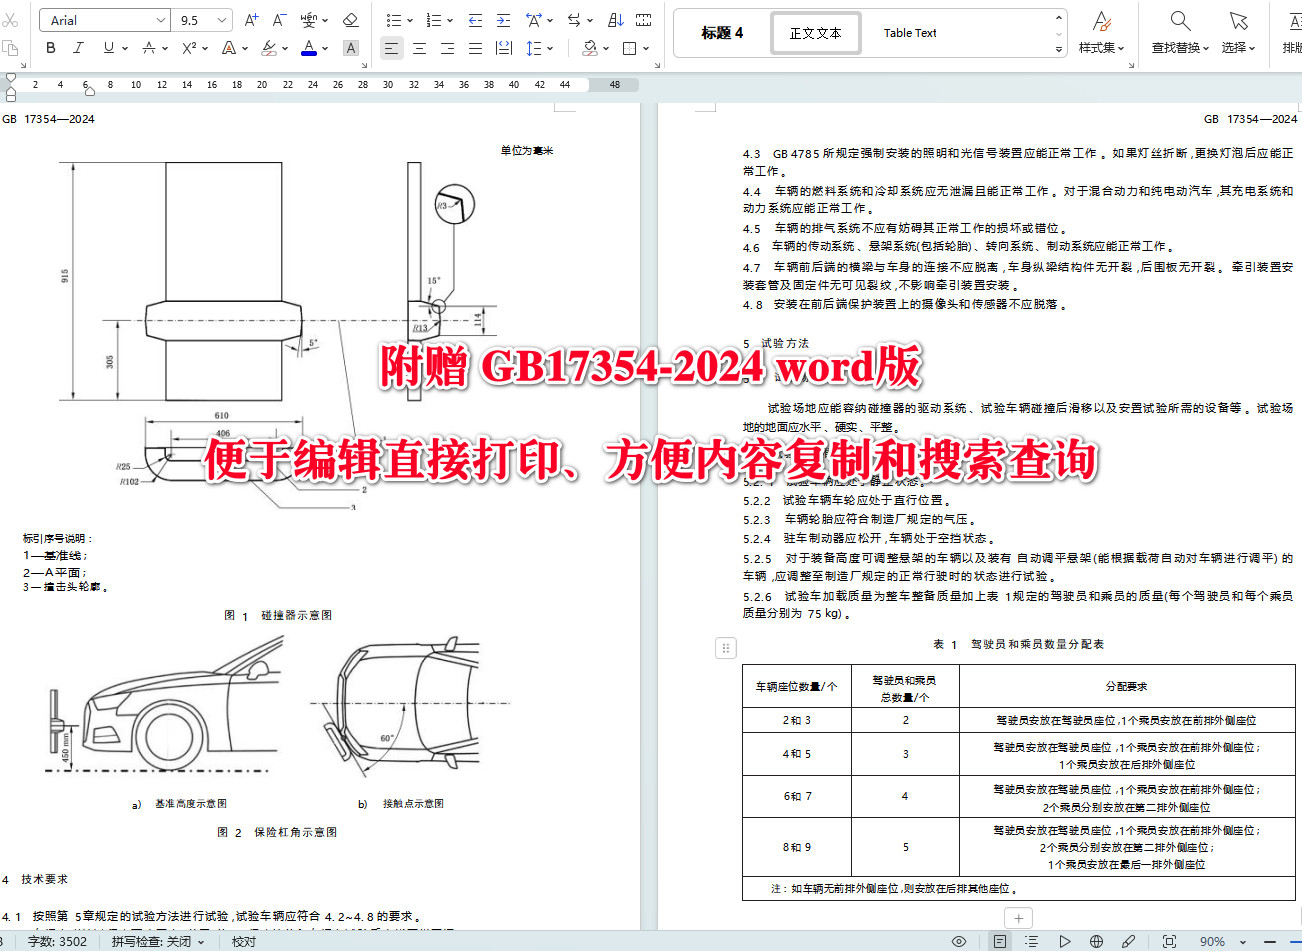The image size is (1302, 951).
Task: Click the 排版 layout button
Action: (x=1292, y=33)
